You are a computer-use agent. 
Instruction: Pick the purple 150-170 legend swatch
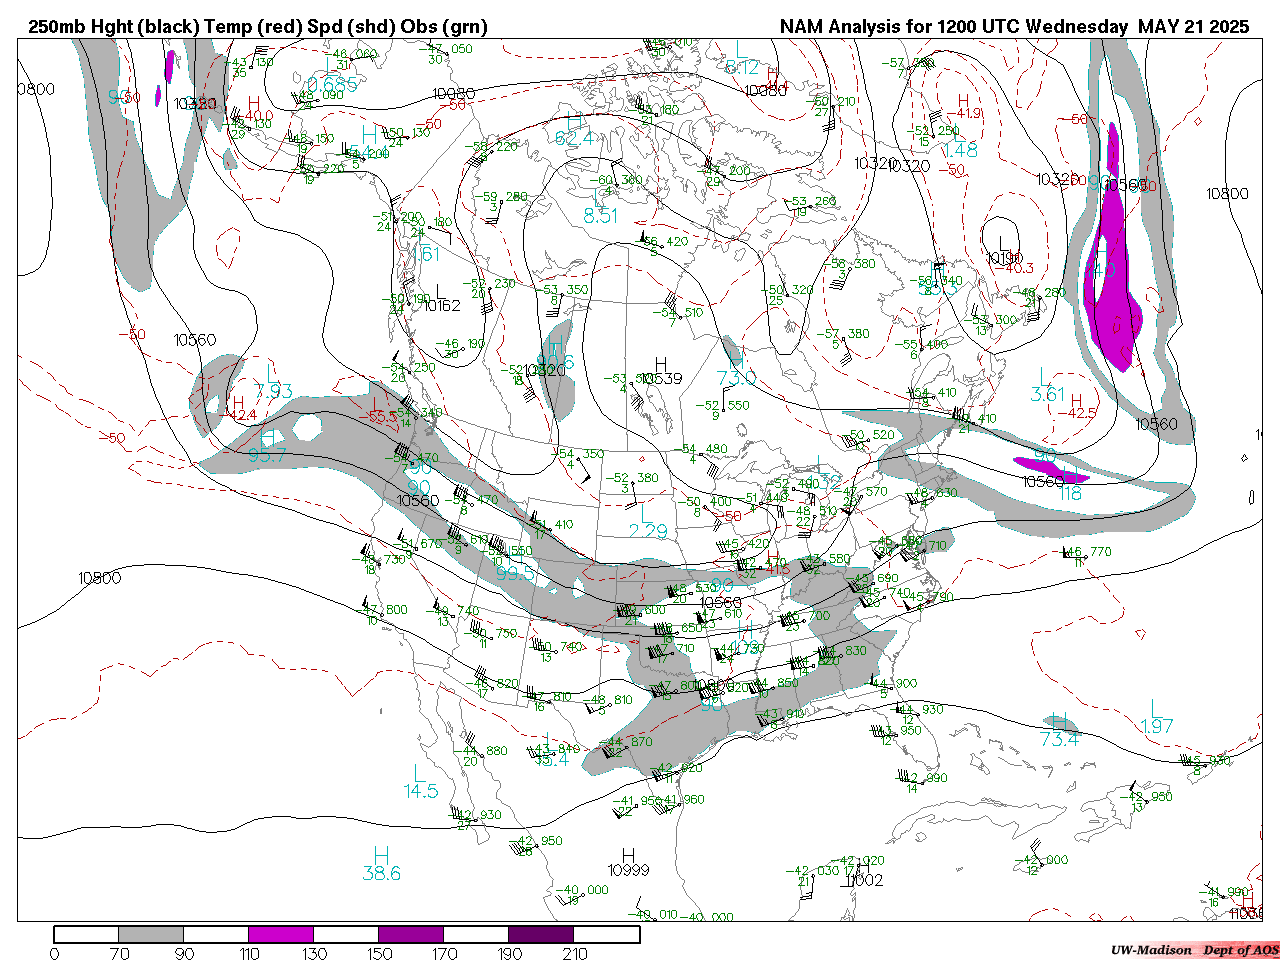click(411, 934)
